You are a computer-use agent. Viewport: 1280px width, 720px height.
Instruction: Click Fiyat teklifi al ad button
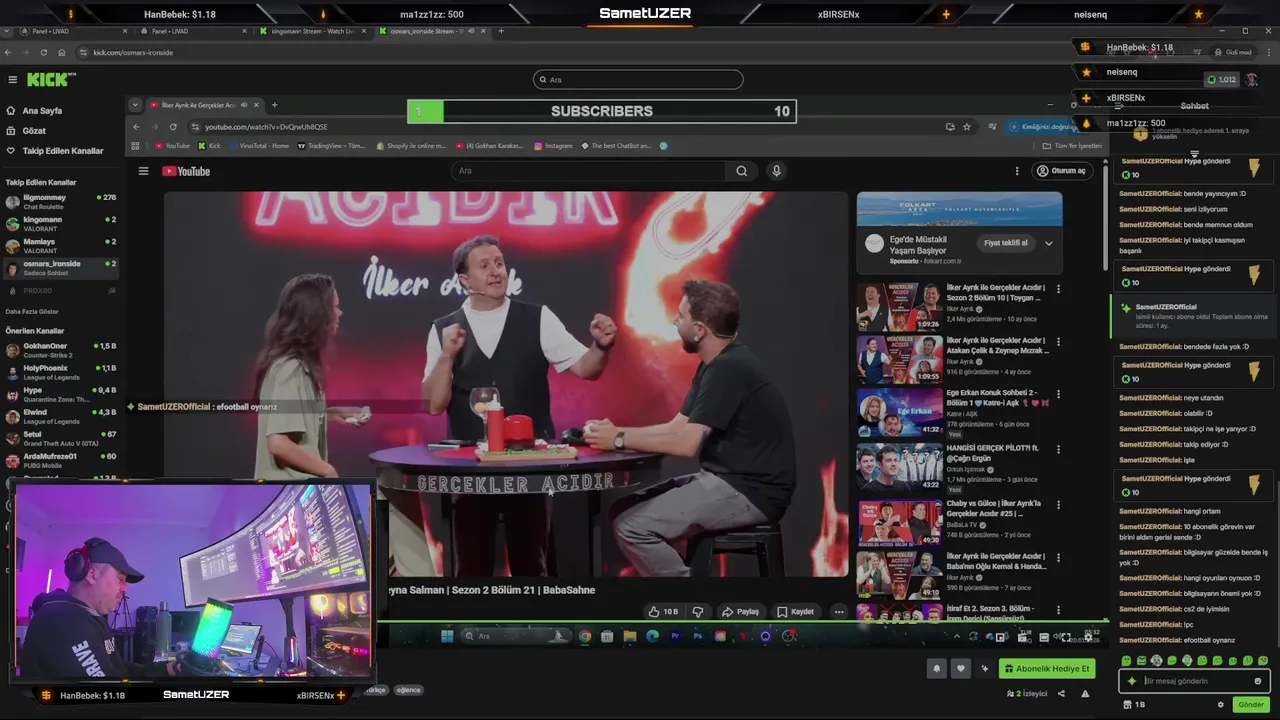(1006, 243)
